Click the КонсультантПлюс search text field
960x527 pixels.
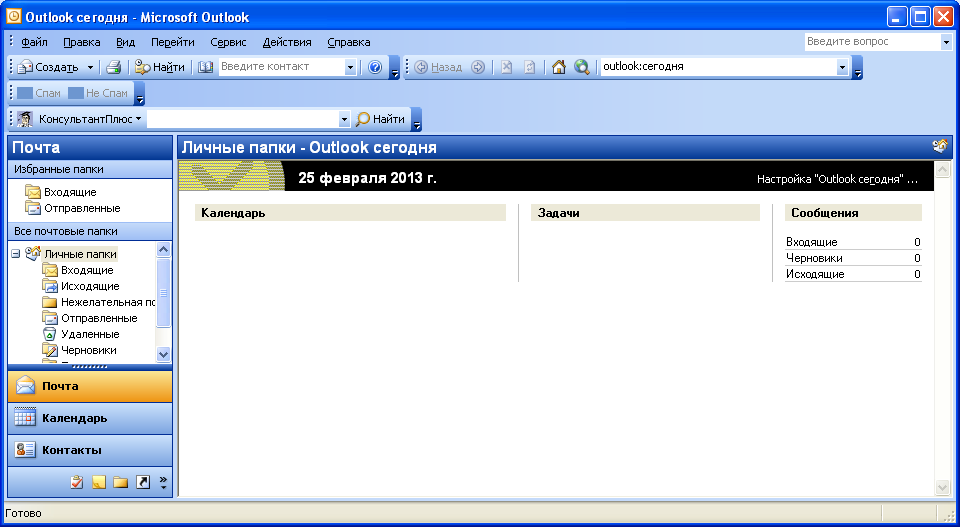point(243,119)
